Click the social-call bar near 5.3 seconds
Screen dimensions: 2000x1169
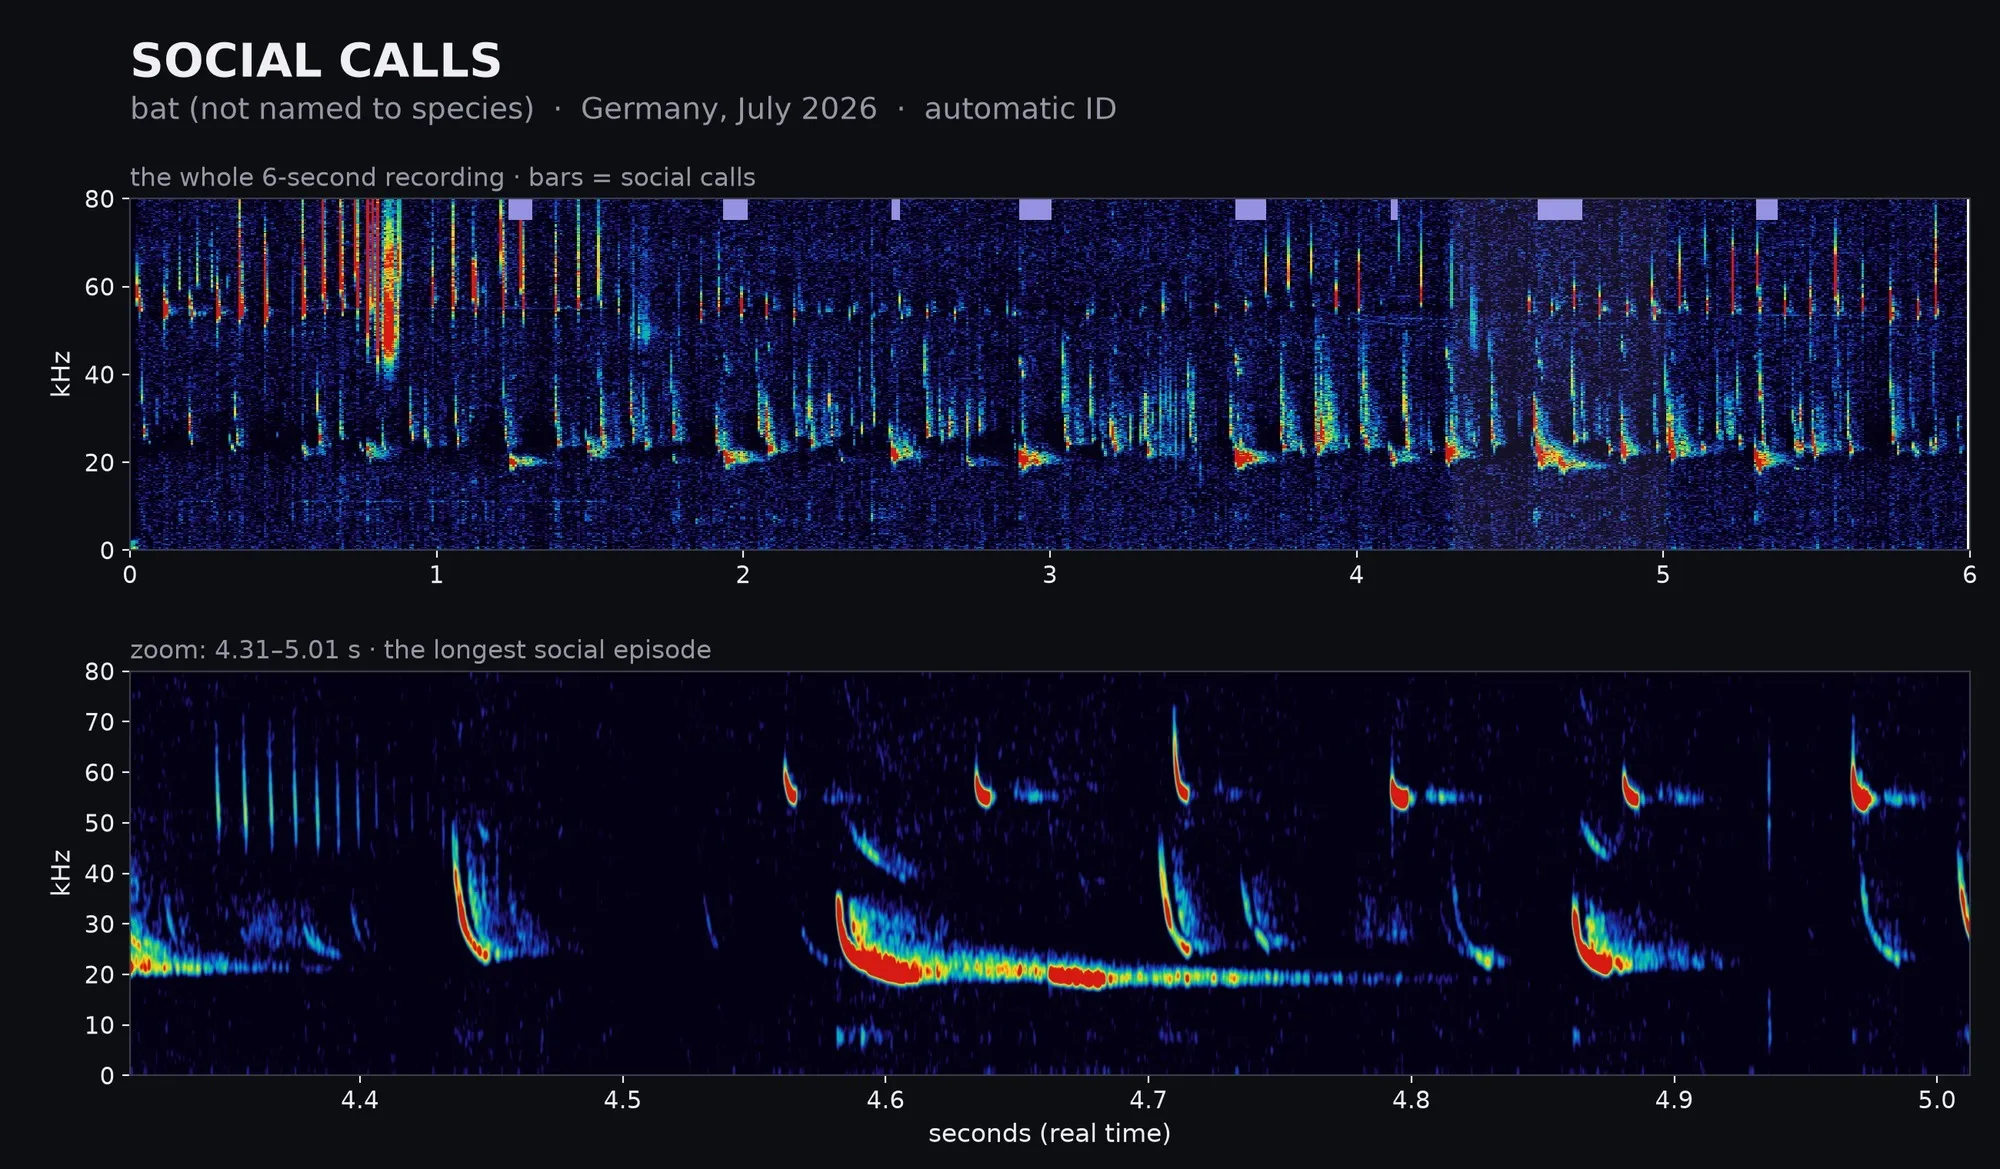click(1767, 209)
